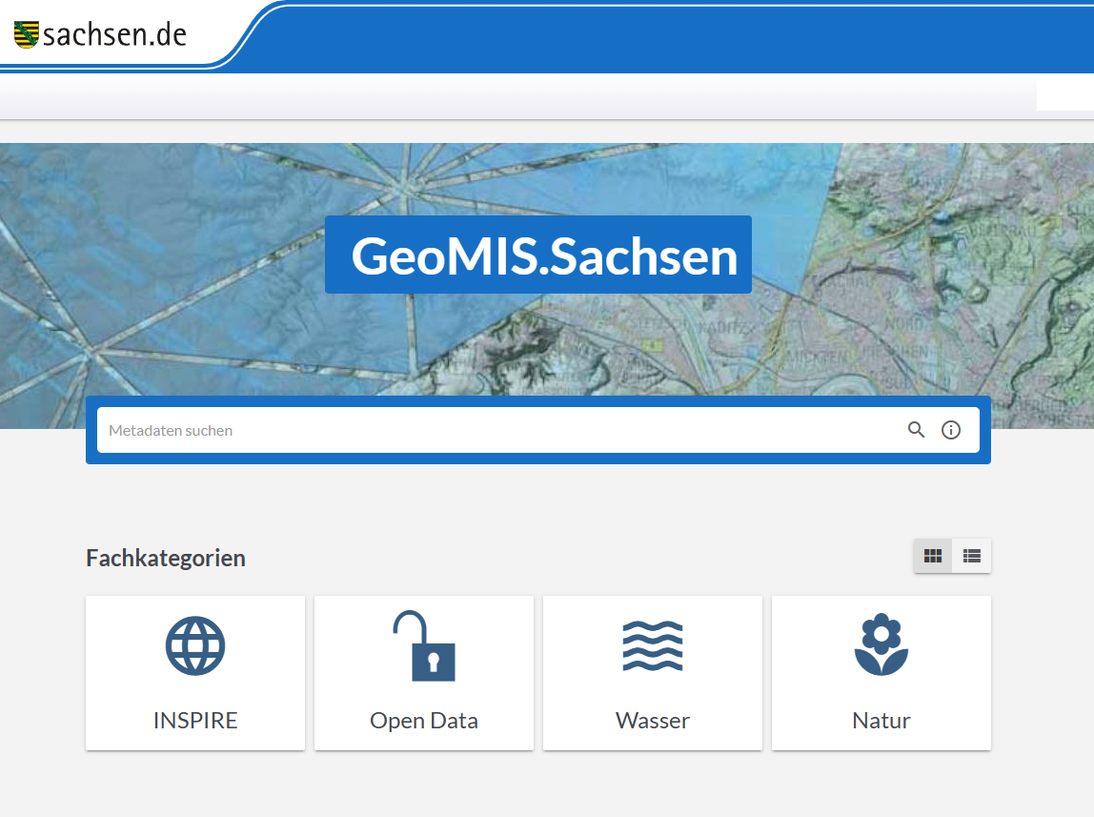Image resolution: width=1094 pixels, height=817 pixels.
Task: Select the Natur category label
Action: [880, 719]
